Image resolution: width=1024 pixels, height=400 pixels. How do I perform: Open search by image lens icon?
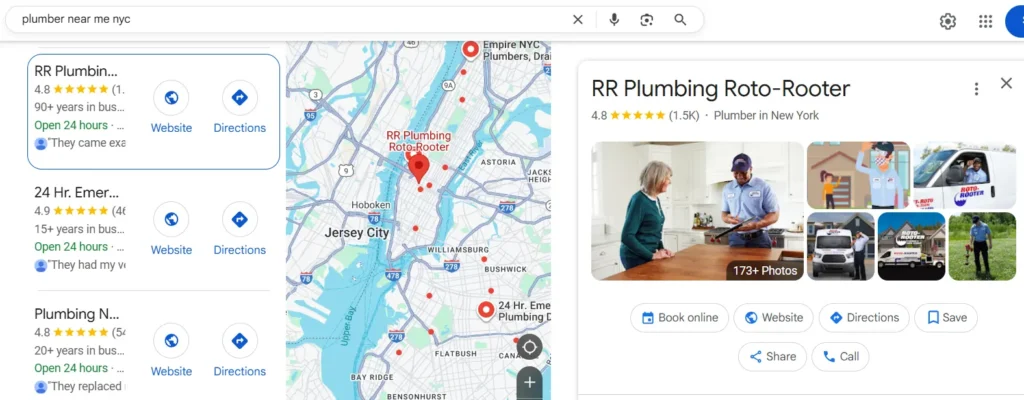pyautogui.click(x=647, y=20)
